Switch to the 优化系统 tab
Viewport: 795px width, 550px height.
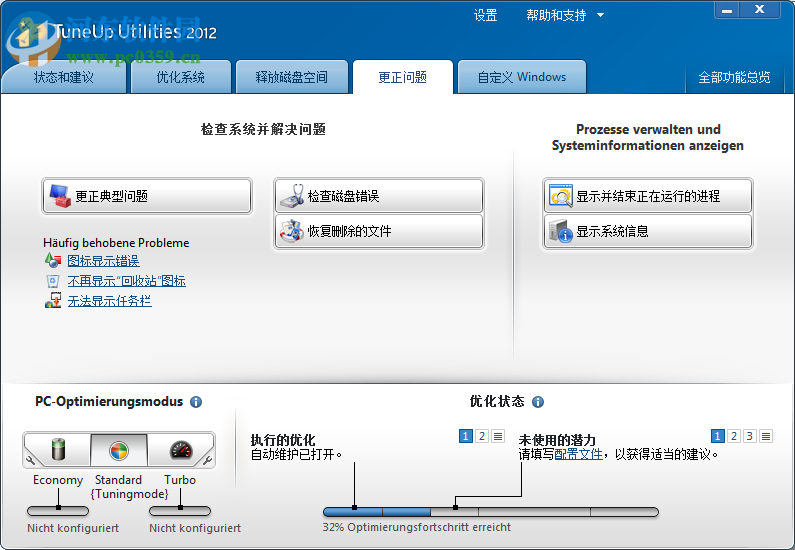[180, 77]
